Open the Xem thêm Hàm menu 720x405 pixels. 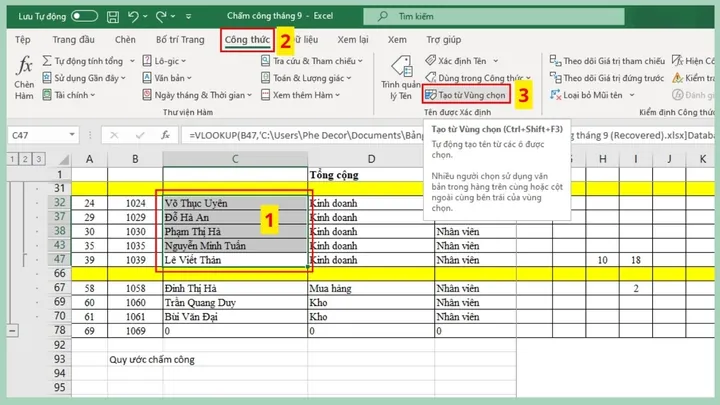[300, 95]
